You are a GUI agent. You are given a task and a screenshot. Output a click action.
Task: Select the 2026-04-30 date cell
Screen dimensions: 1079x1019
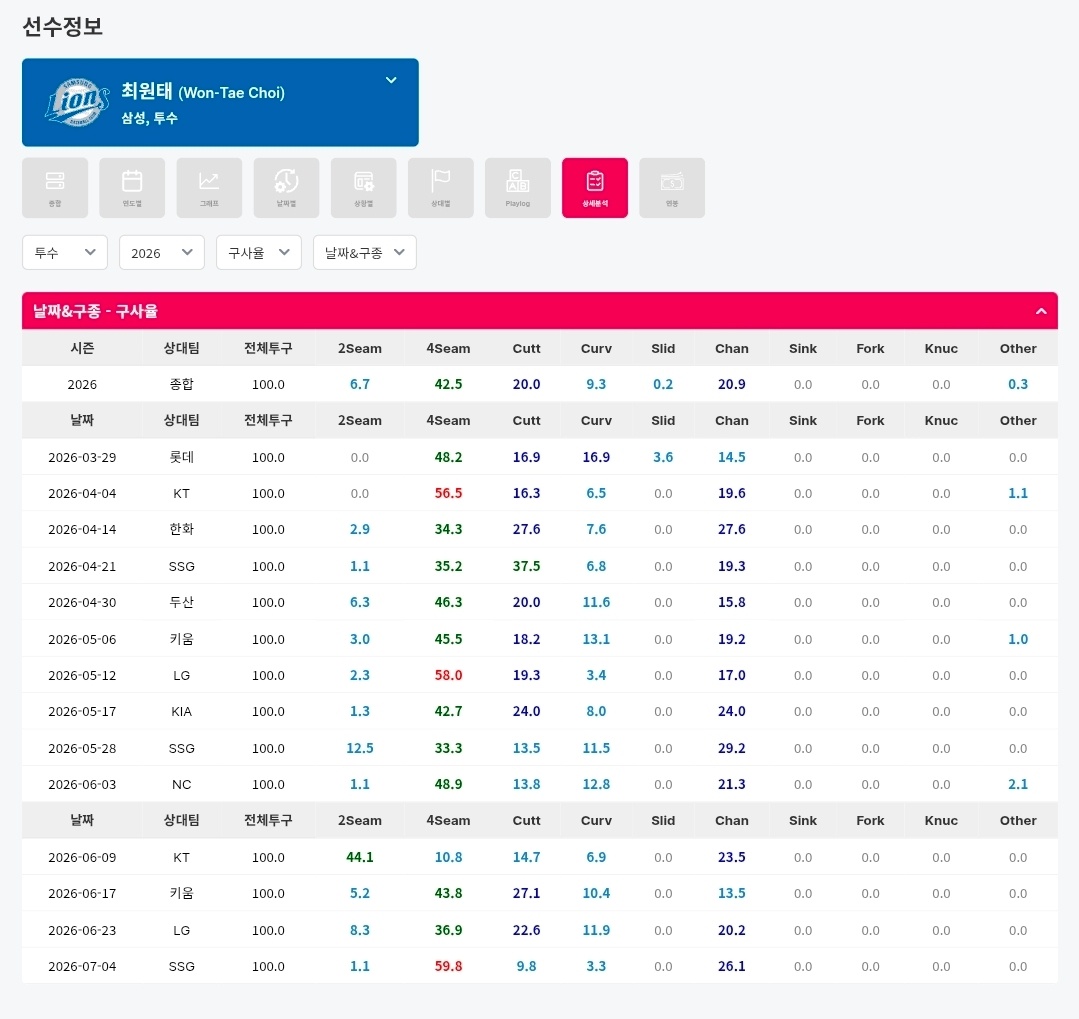click(82, 602)
